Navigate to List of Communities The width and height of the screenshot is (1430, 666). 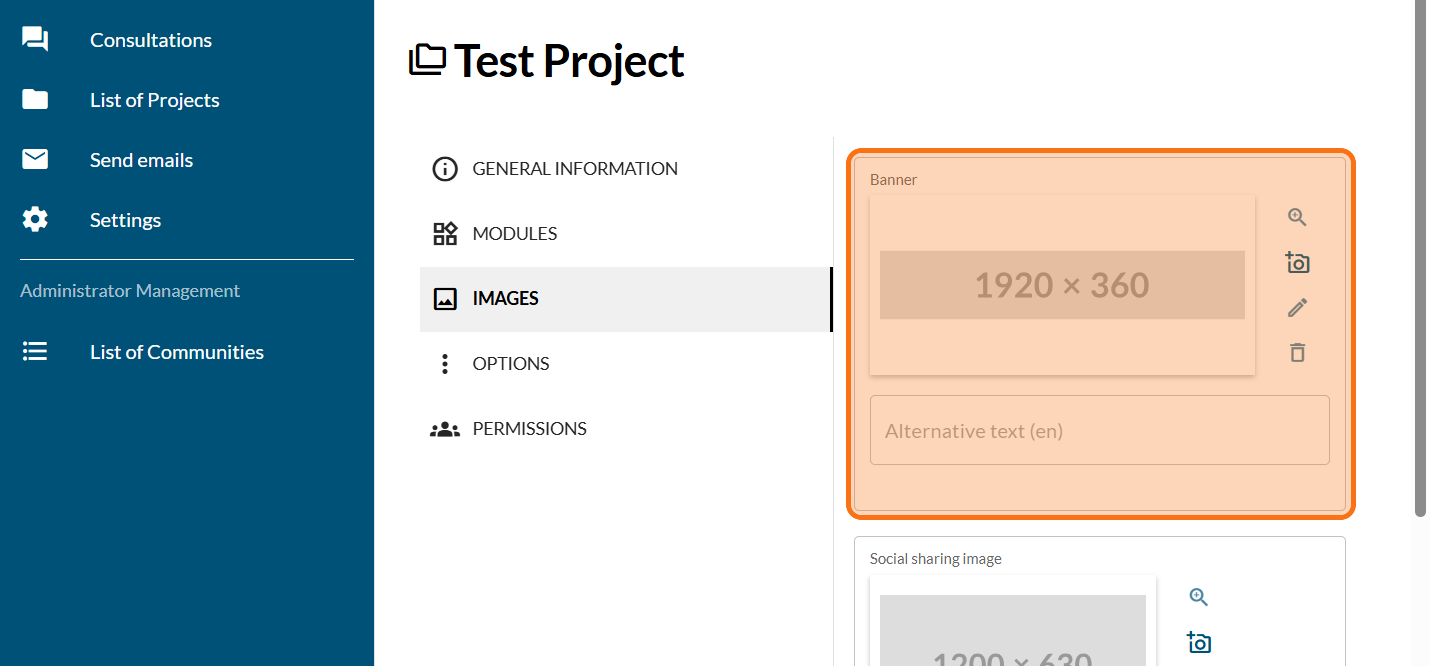pos(176,352)
